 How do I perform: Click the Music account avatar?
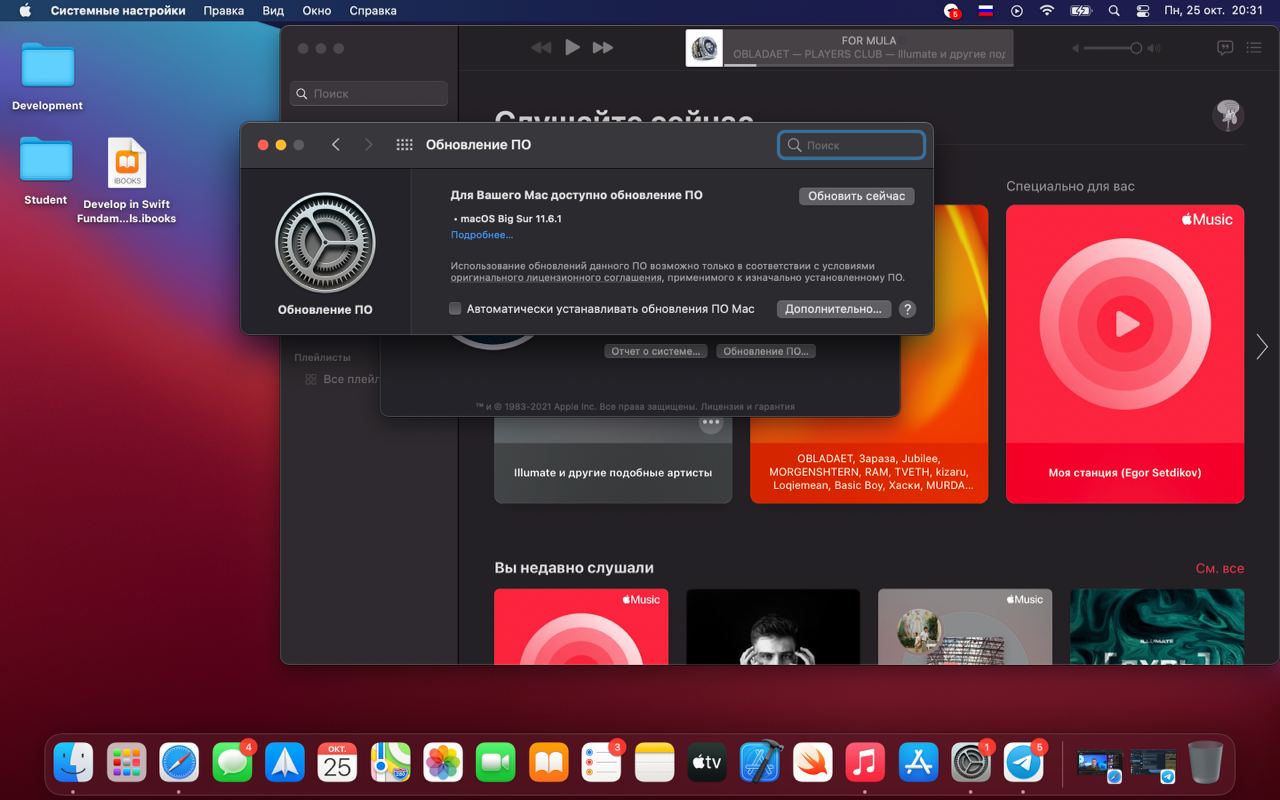1228,114
